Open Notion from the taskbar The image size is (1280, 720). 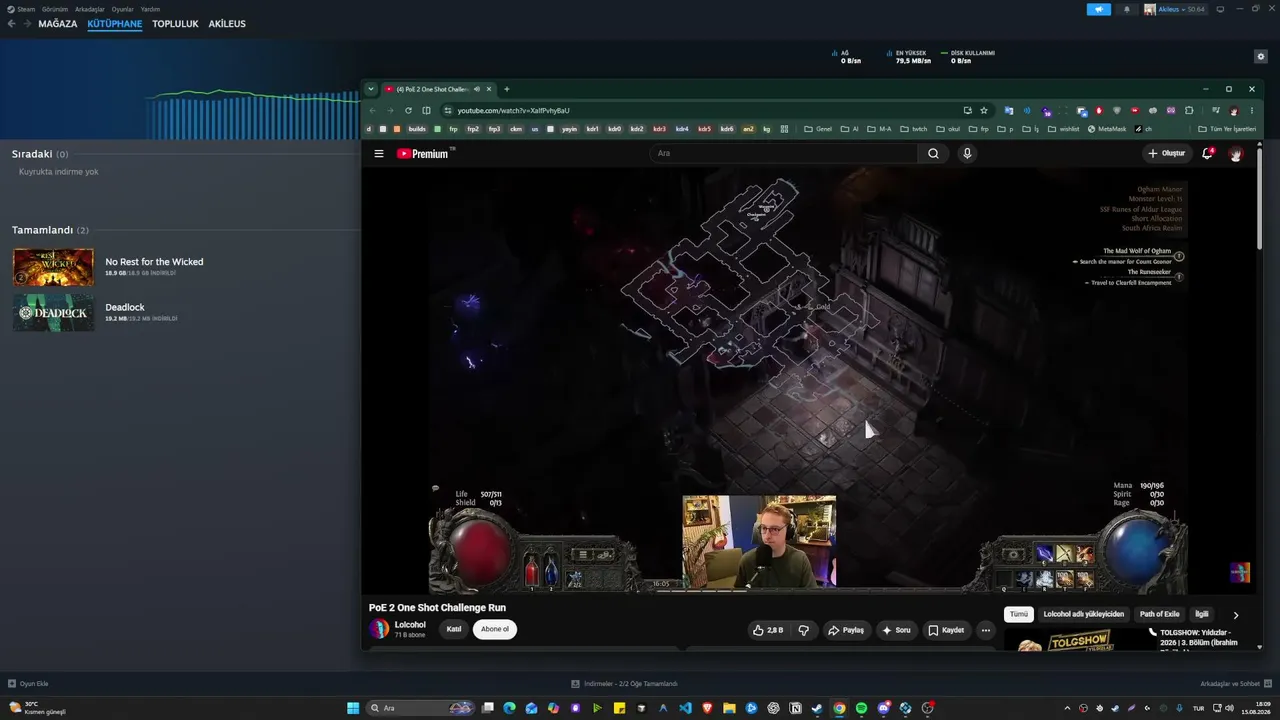pos(795,708)
